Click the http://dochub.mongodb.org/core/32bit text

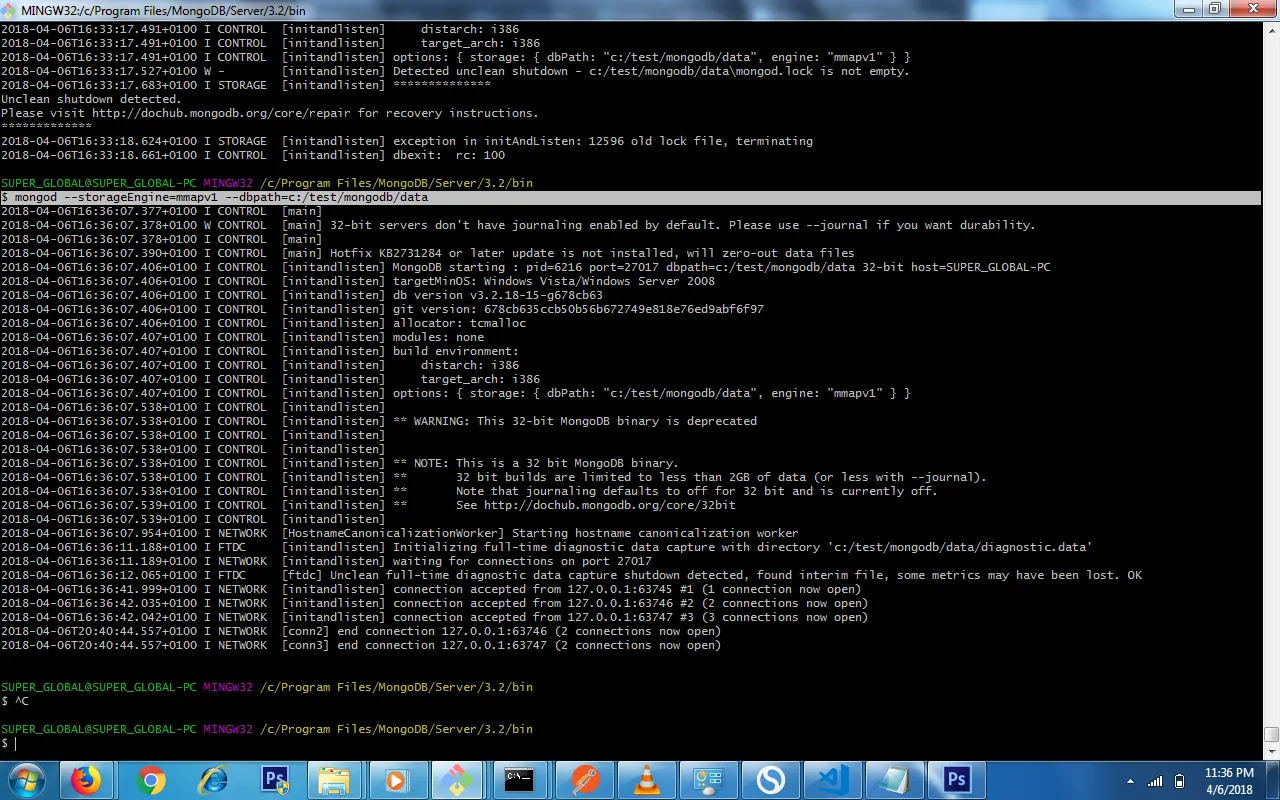(x=610, y=505)
